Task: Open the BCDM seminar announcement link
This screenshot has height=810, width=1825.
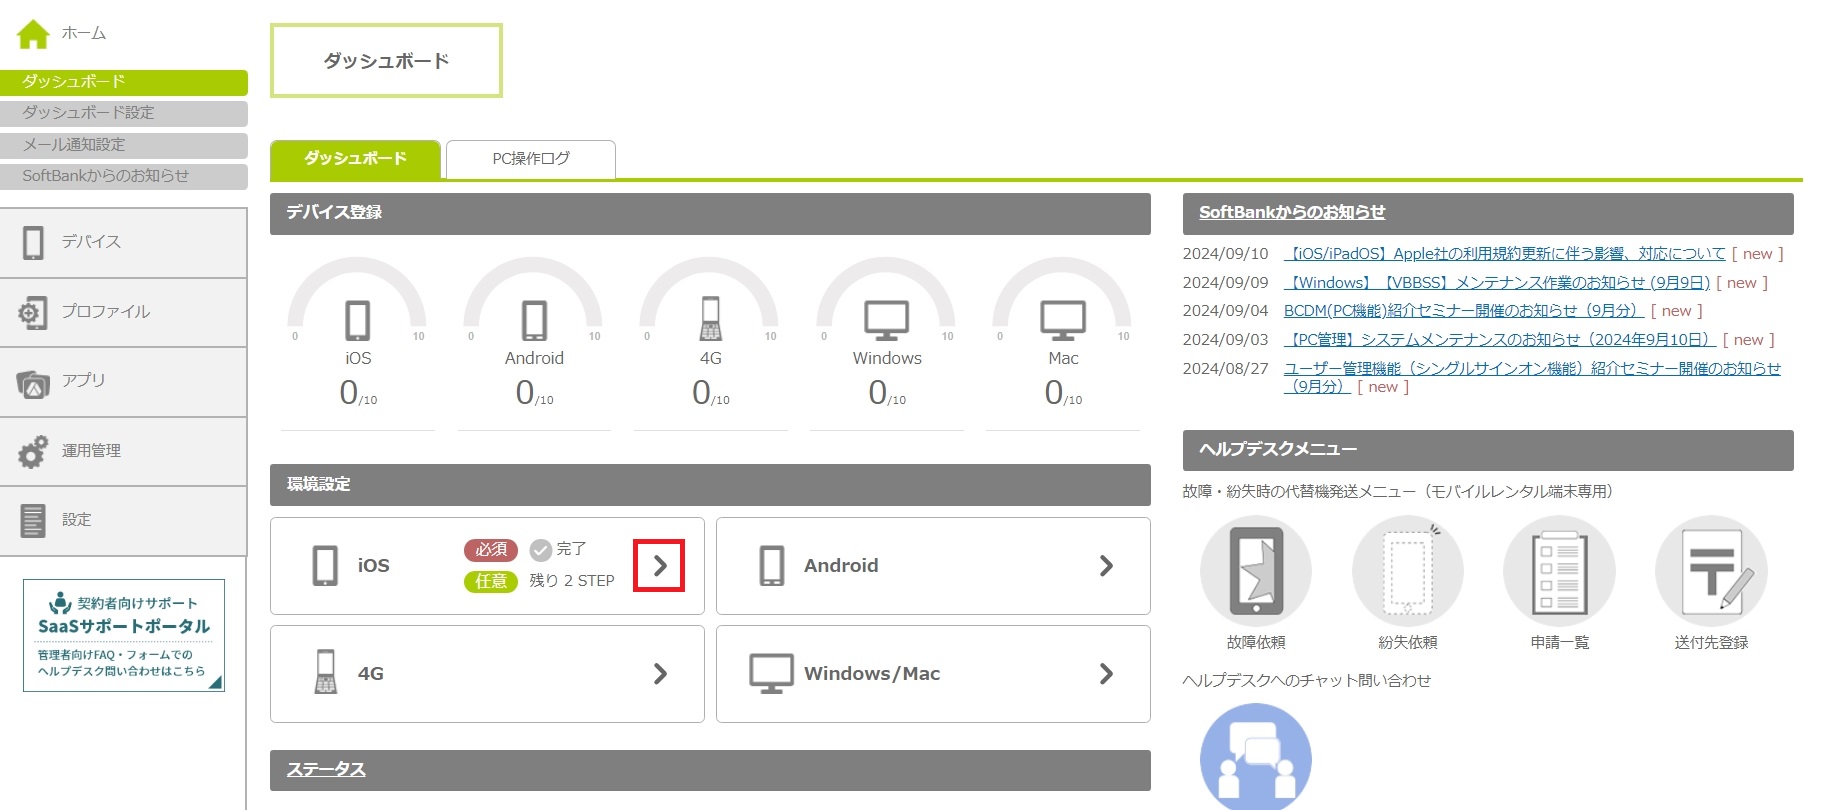Action: (1463, 311)
